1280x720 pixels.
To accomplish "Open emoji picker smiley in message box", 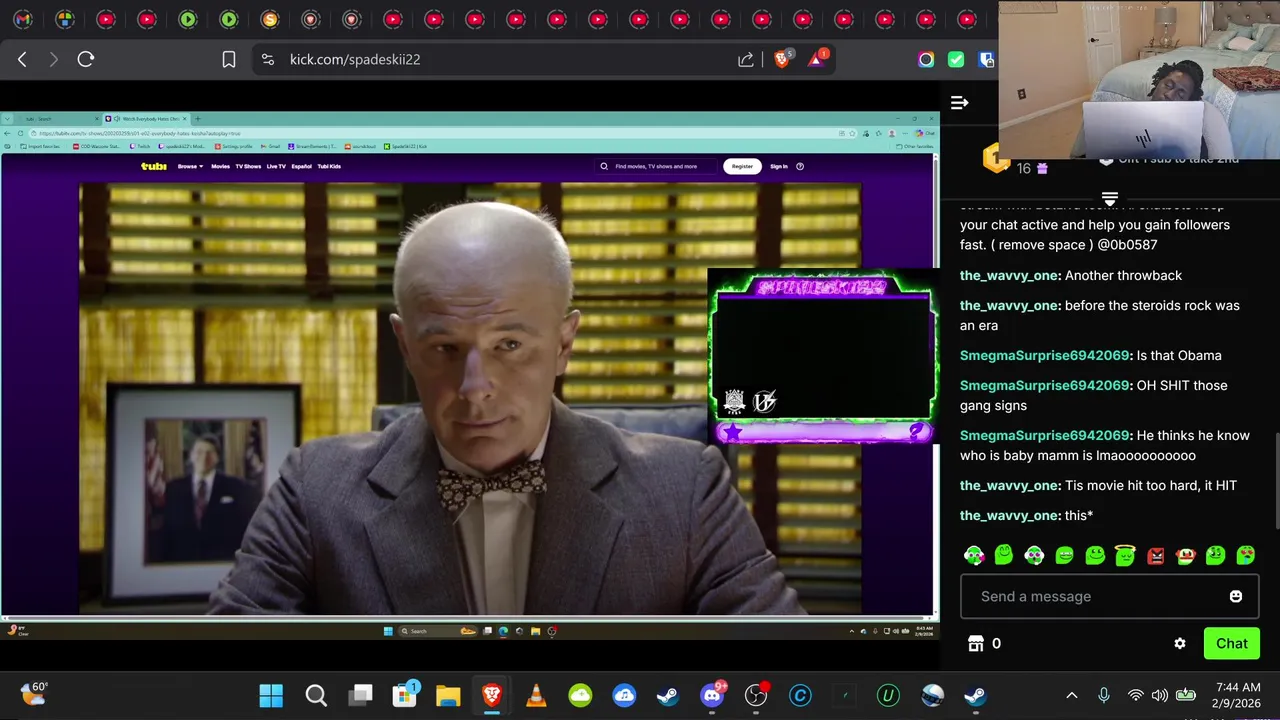I will coord(1236,596).
